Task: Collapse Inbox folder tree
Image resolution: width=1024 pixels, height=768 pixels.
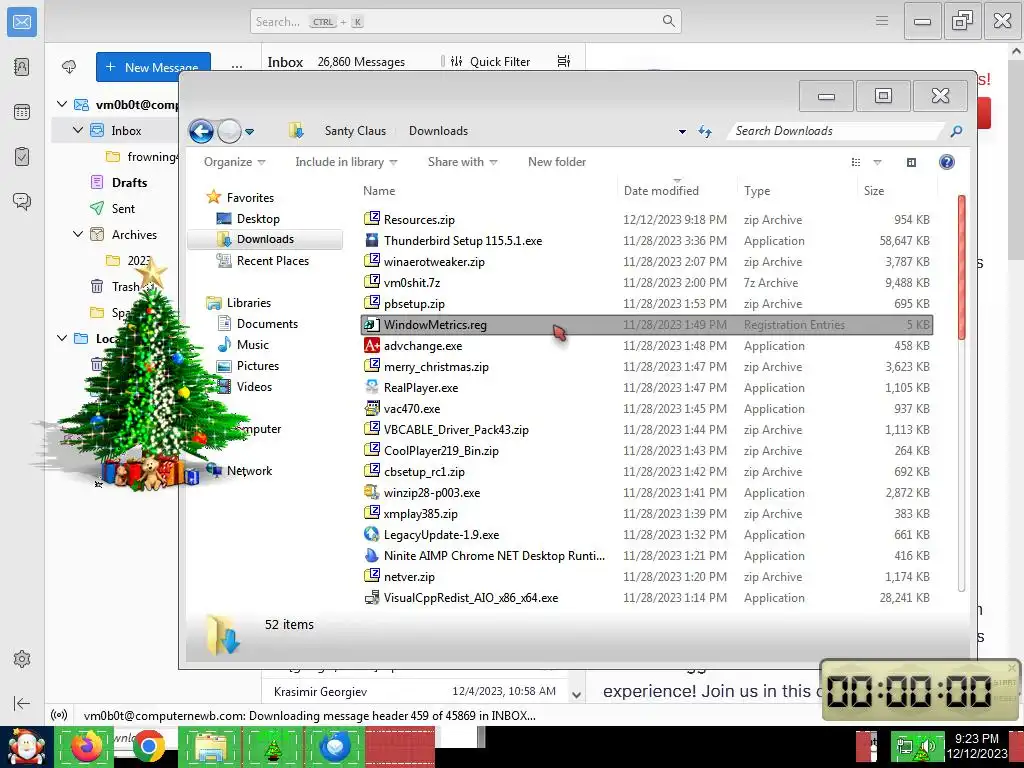Action: point(78,130)
